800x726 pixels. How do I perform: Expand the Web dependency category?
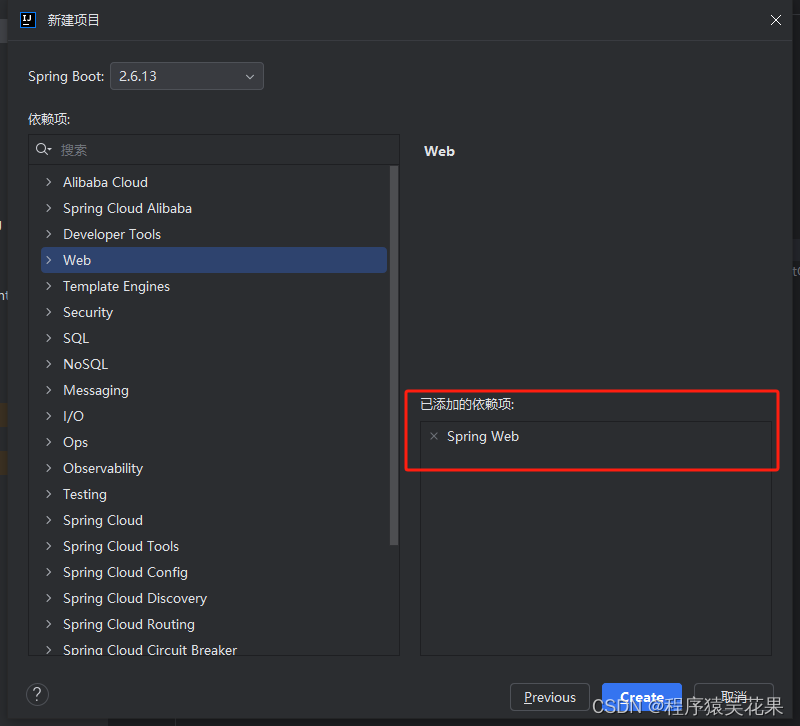point(47,259)
